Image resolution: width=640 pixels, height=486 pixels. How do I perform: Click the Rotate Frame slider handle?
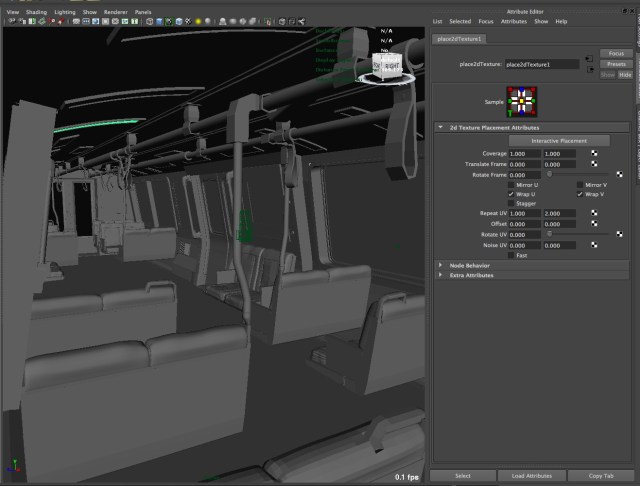pyautogui.click(x=549, y=174)
